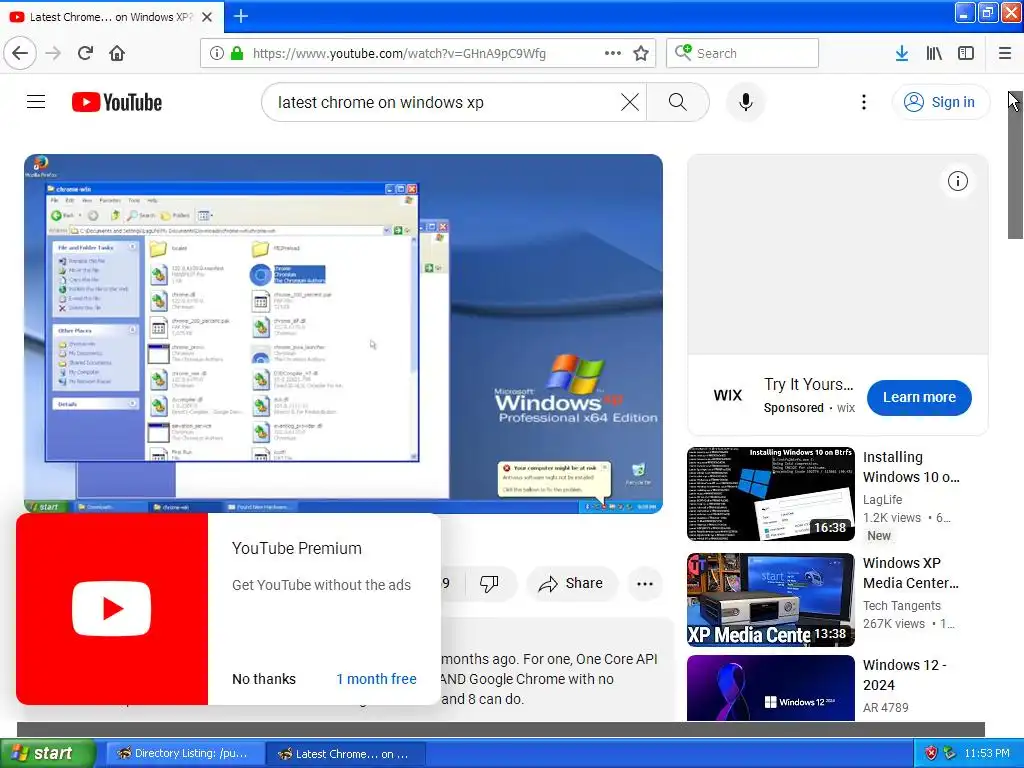The width and height of the screenshot is (1024, 768).
Task: Open Windows 12 - 2024 video title
Action: click(x=904, y=675)
